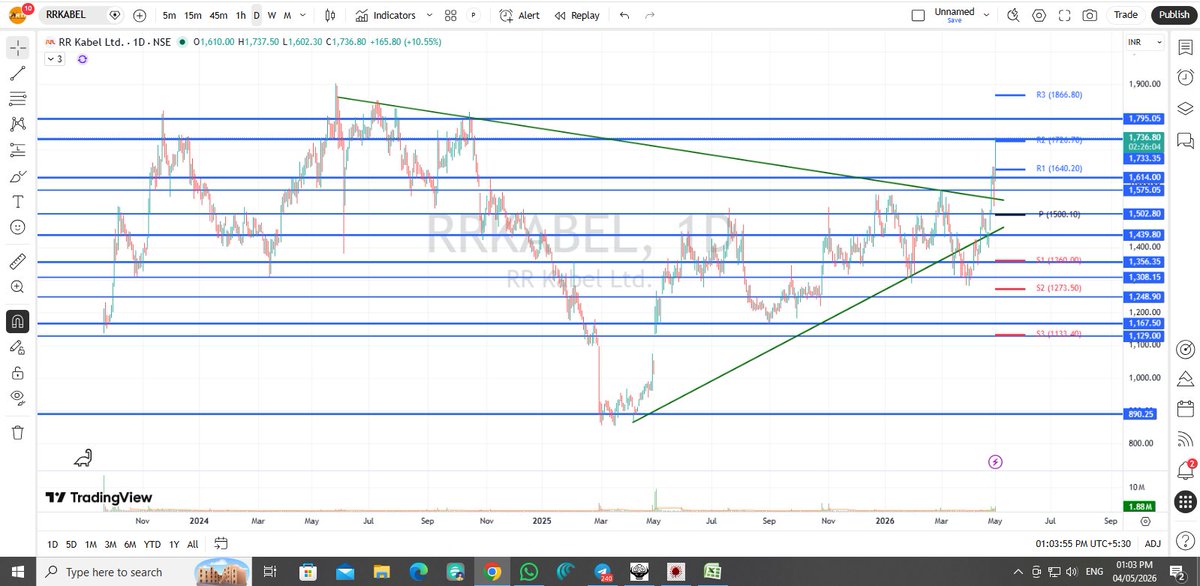Open the alerts clock panel
This screenshot has width=1200, height=586.
click(x=1186, y=78)
